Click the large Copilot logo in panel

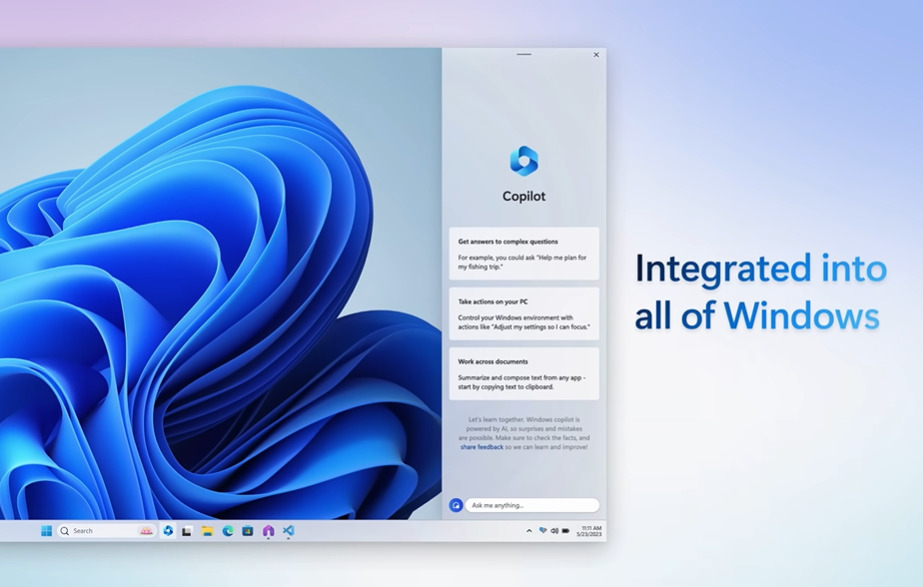[523, 160]
